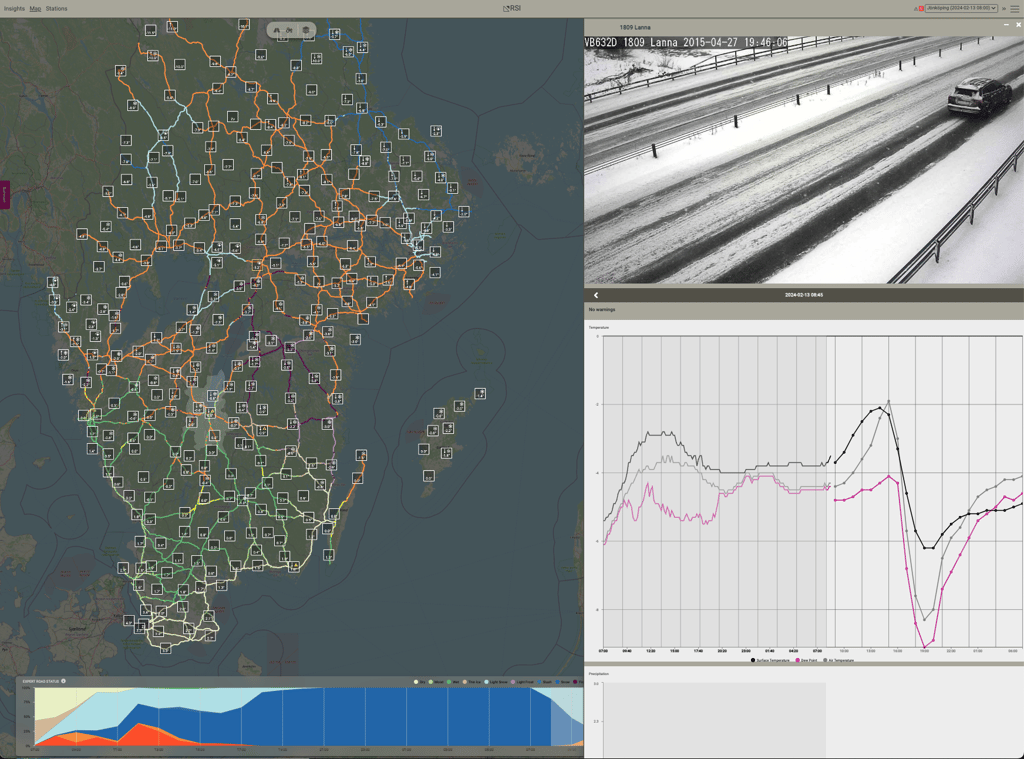Screen dimensions: 1024x759
Task: Click the double-chevron expand arrow in header
Action: (1004, 8)
